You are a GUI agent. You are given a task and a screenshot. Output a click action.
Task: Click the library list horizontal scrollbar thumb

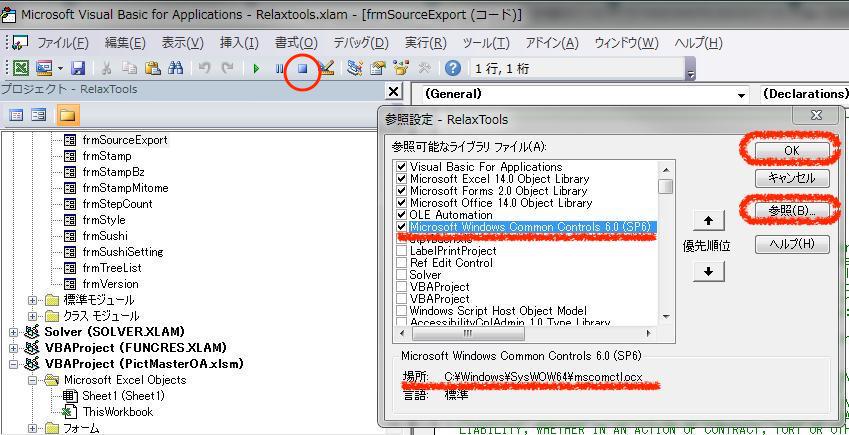coord(469,333)
